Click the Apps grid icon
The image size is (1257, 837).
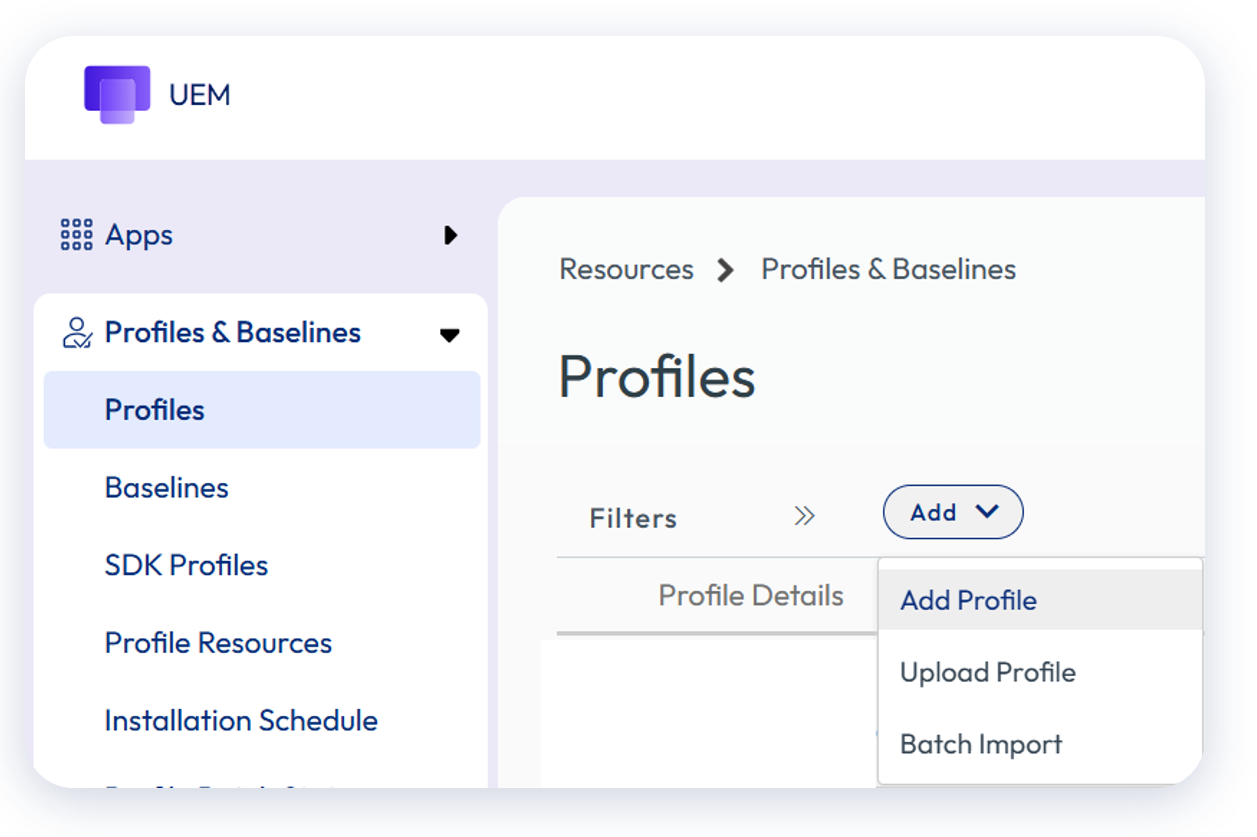click(x=76, y=235)
